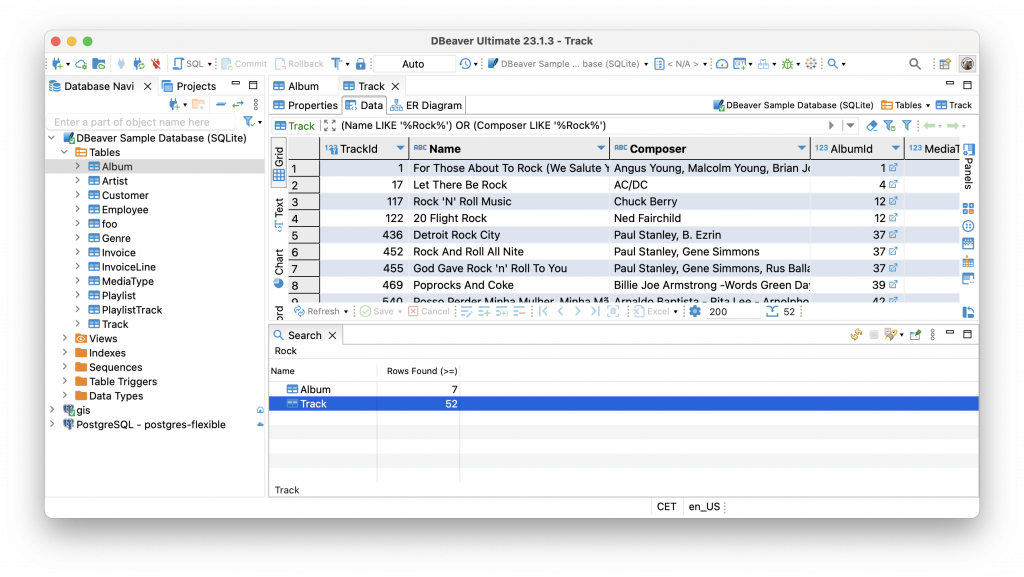The width and height of the screenshot is (1024, 577).
Task: Open the Name column filter dropdown
Action: (x=601, y=149)
